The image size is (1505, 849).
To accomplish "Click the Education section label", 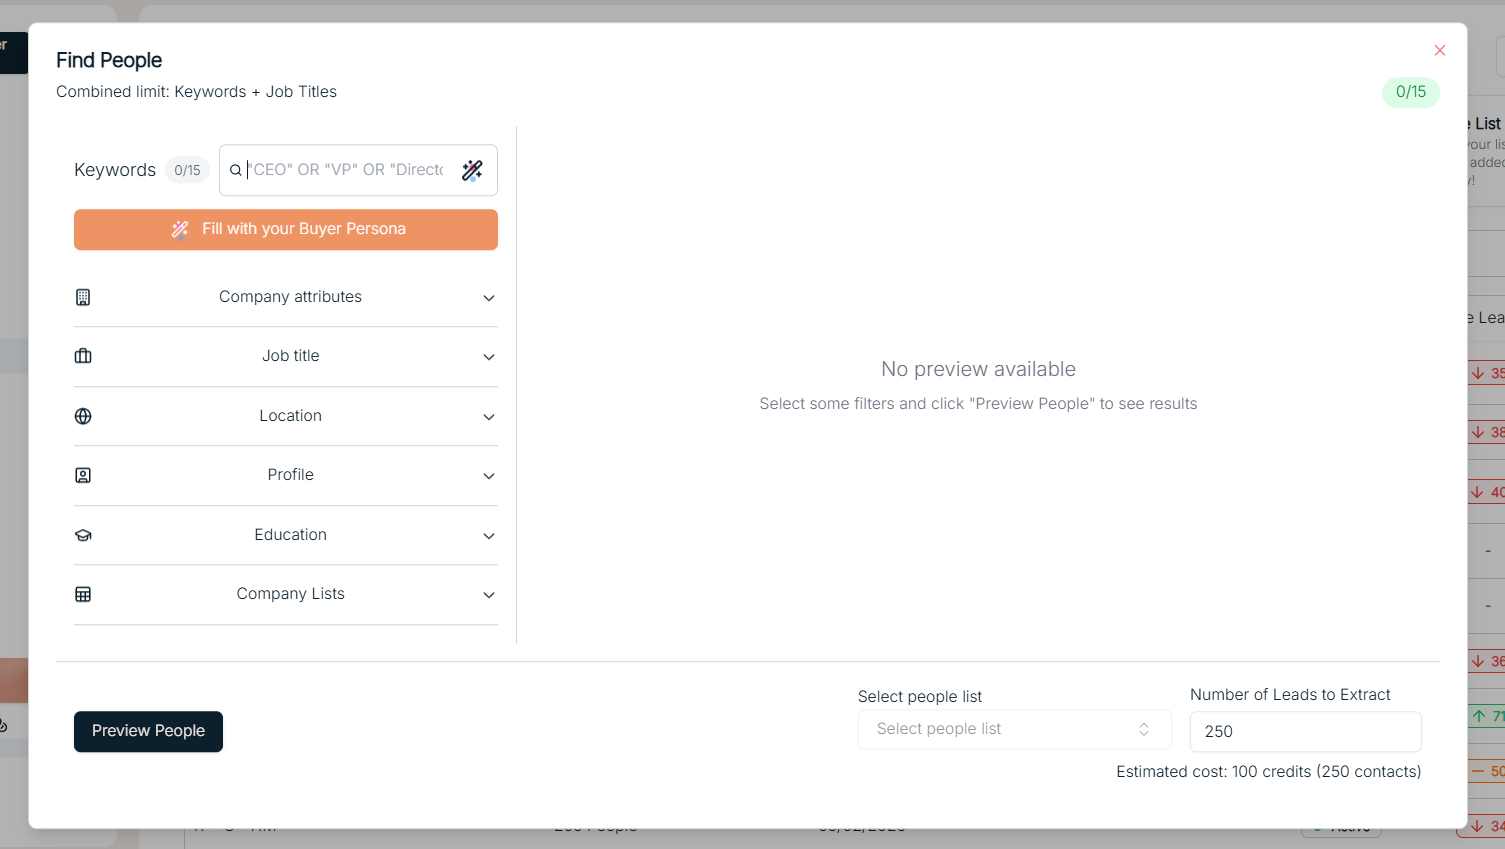I will tap(291, 535).
